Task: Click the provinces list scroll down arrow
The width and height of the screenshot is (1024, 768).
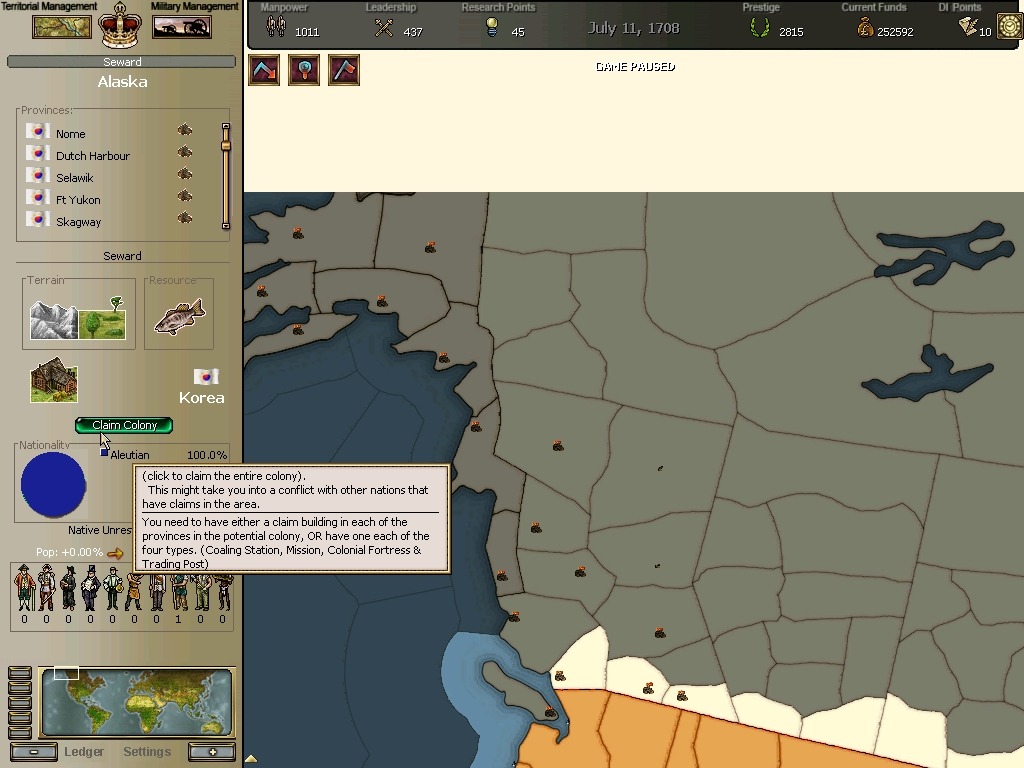Action: [x=226, y=225]
